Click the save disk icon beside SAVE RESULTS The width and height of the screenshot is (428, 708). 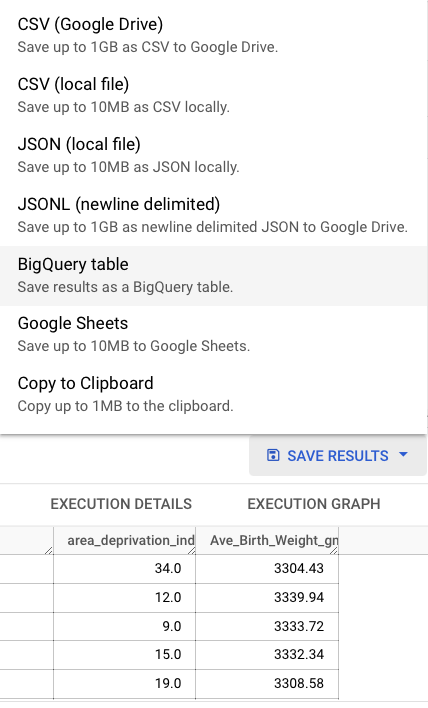273,455
